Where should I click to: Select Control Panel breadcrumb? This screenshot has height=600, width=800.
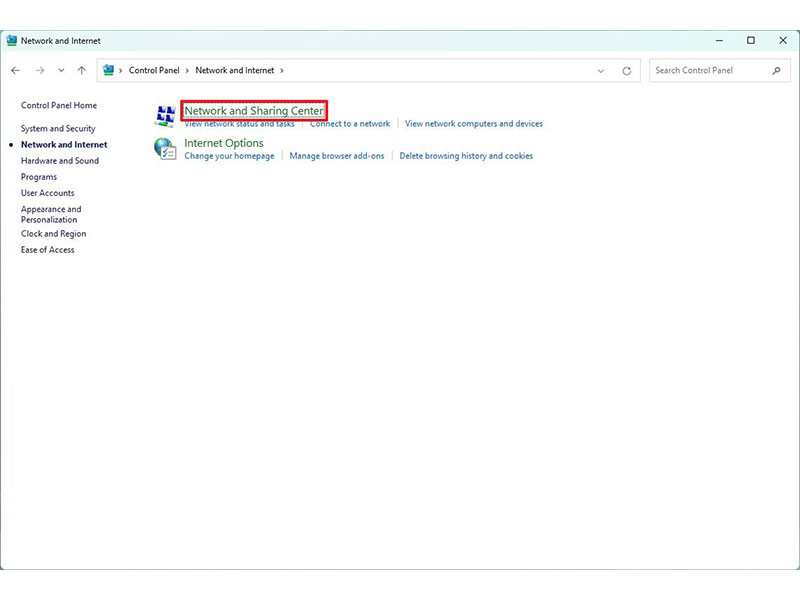tap(154, 70)
